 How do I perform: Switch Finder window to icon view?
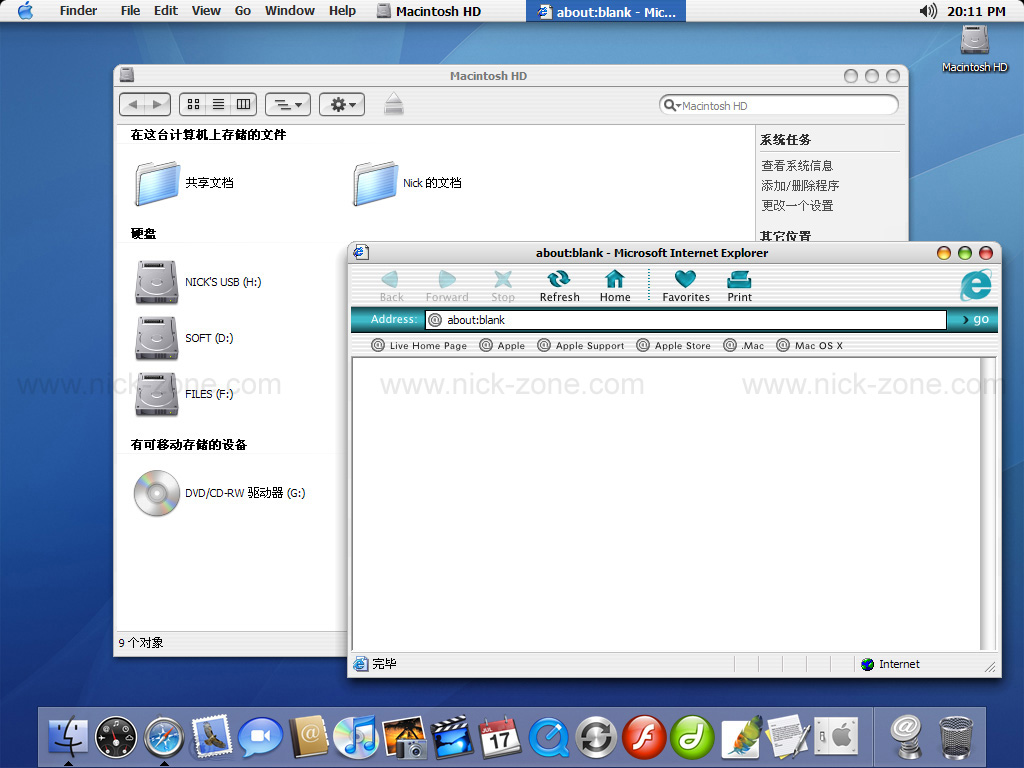click(x=193, y=104)
